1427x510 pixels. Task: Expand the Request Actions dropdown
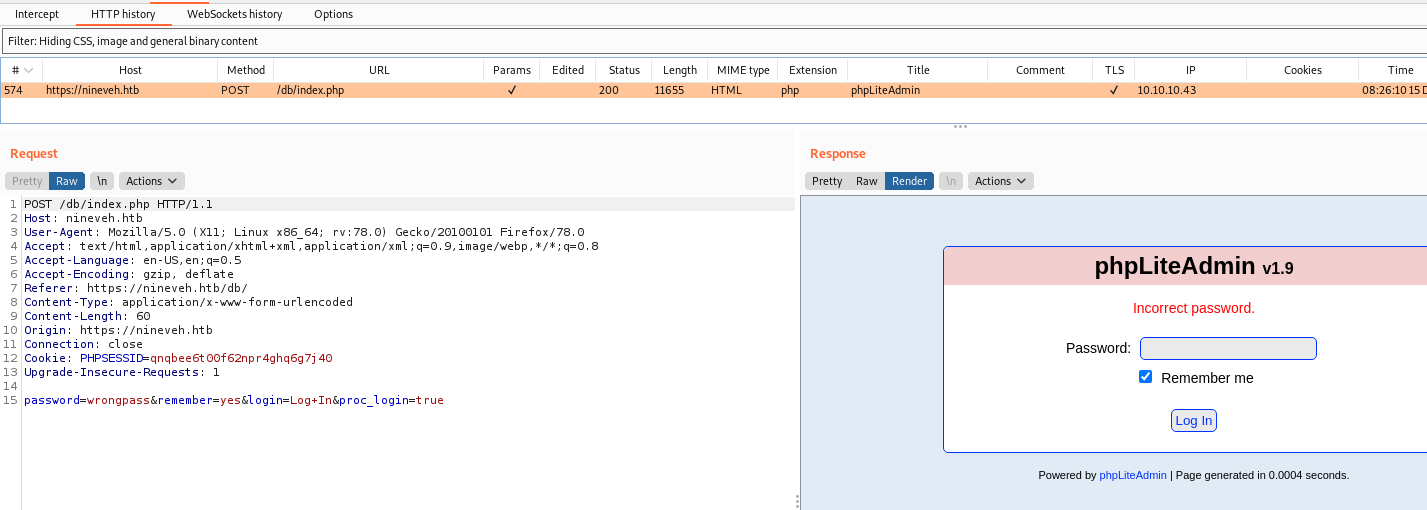coord(151,181)
